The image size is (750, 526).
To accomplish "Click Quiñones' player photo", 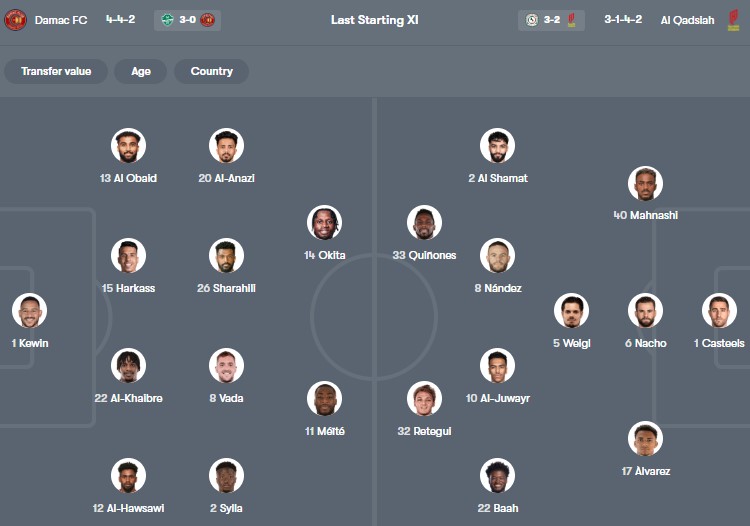I will pyautogui.click(x=424, y=223).
